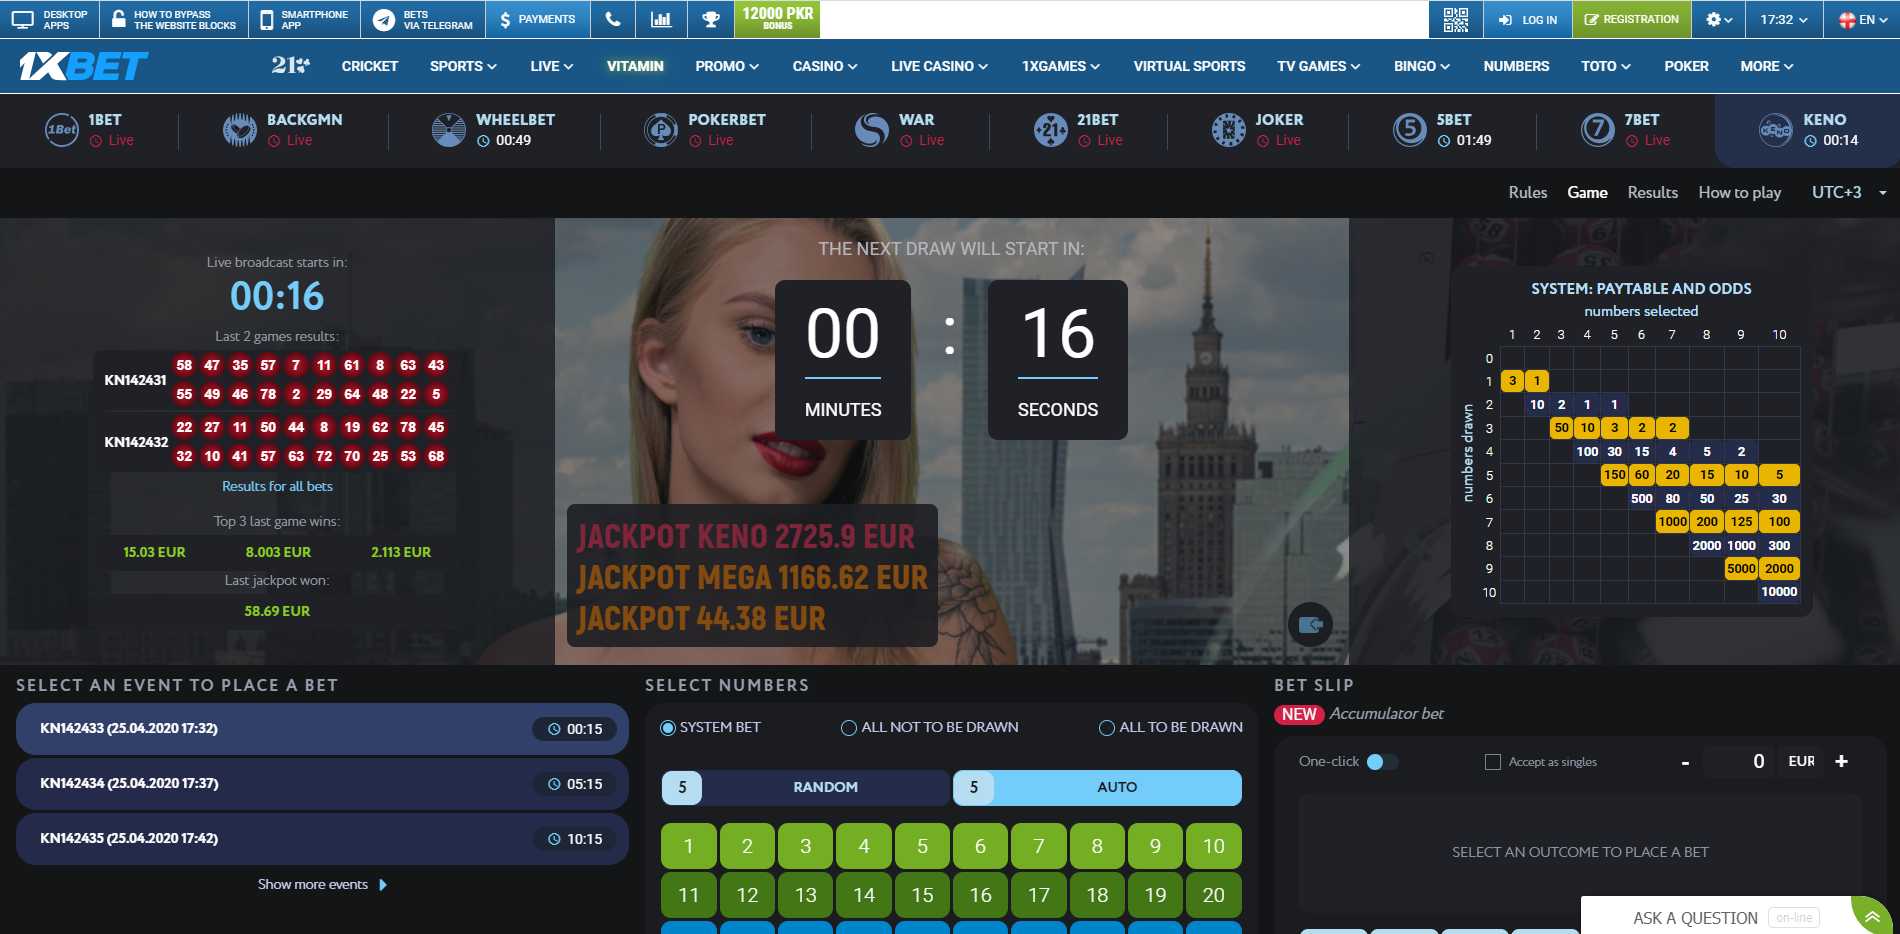
Task: Expand the PROMO menu
Action: pyautogui.click(x=727, y=66)
